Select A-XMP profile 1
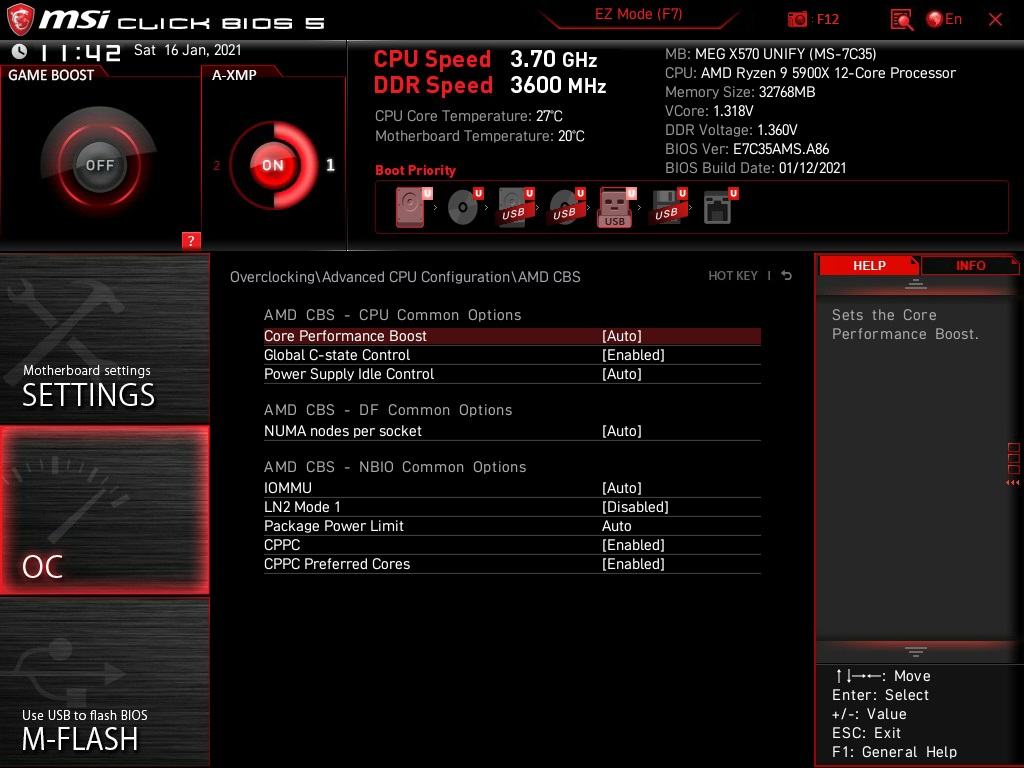 click(x=330, y=165)
